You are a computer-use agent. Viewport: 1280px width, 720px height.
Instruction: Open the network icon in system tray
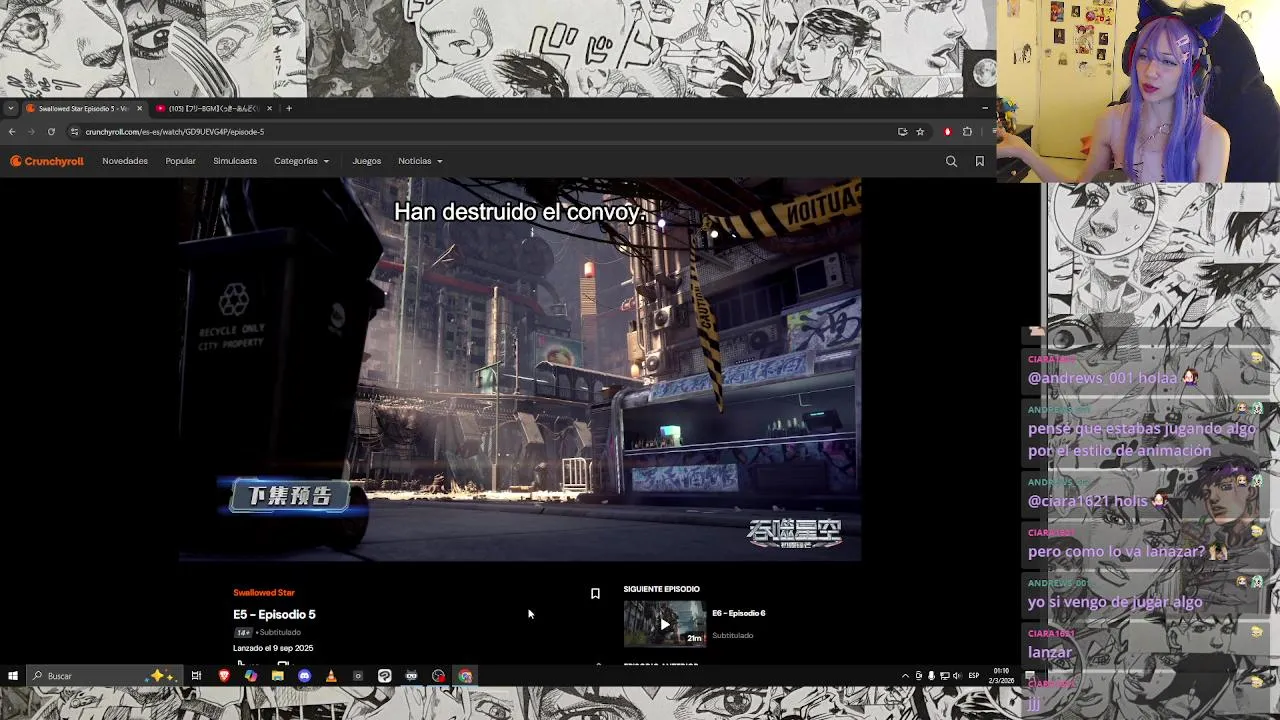coord(944,676)
